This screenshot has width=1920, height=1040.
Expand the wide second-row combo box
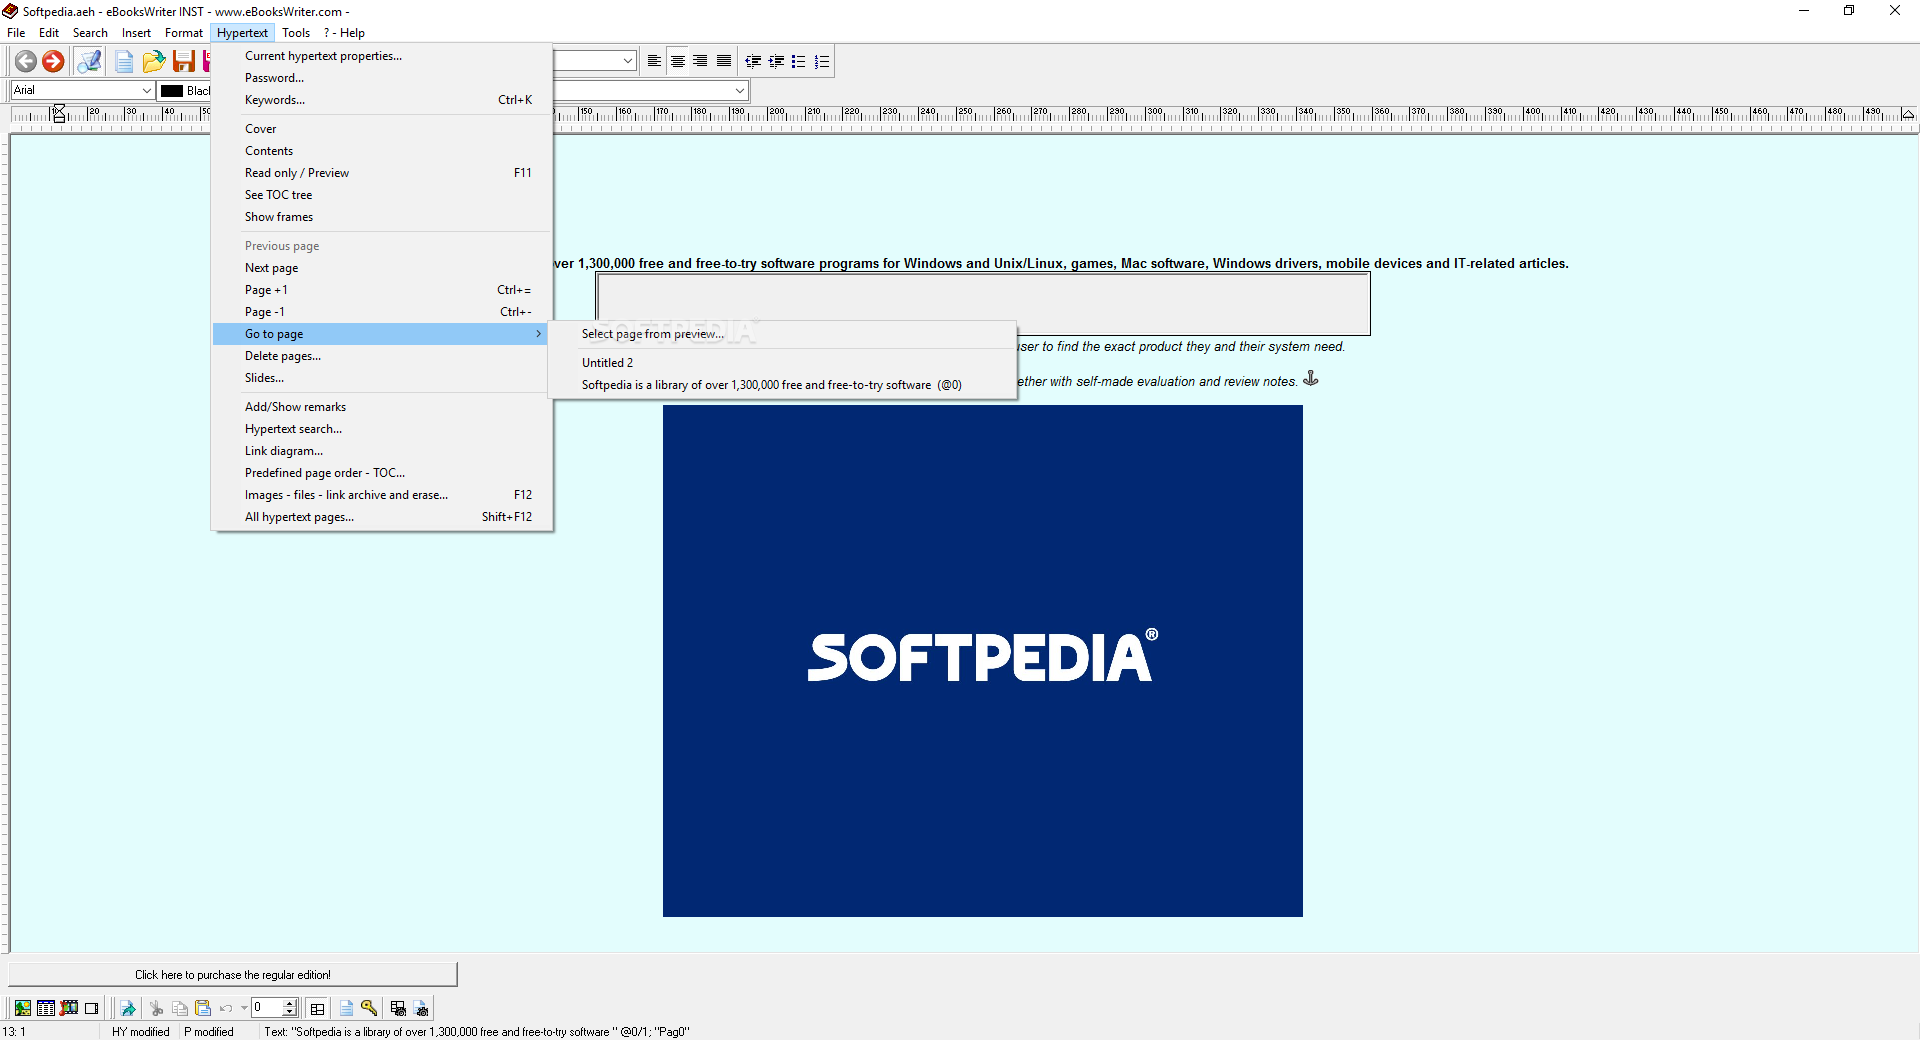click(740, 90)
